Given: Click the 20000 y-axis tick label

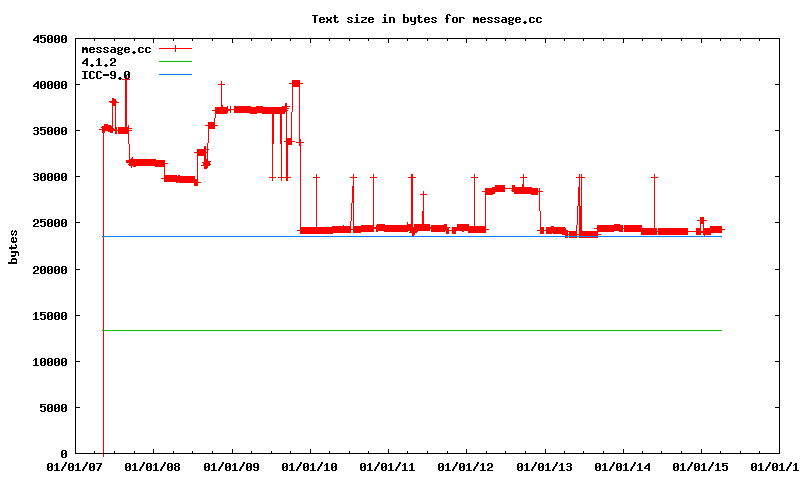Looking at the screenshot, I should tap(47, 270).
